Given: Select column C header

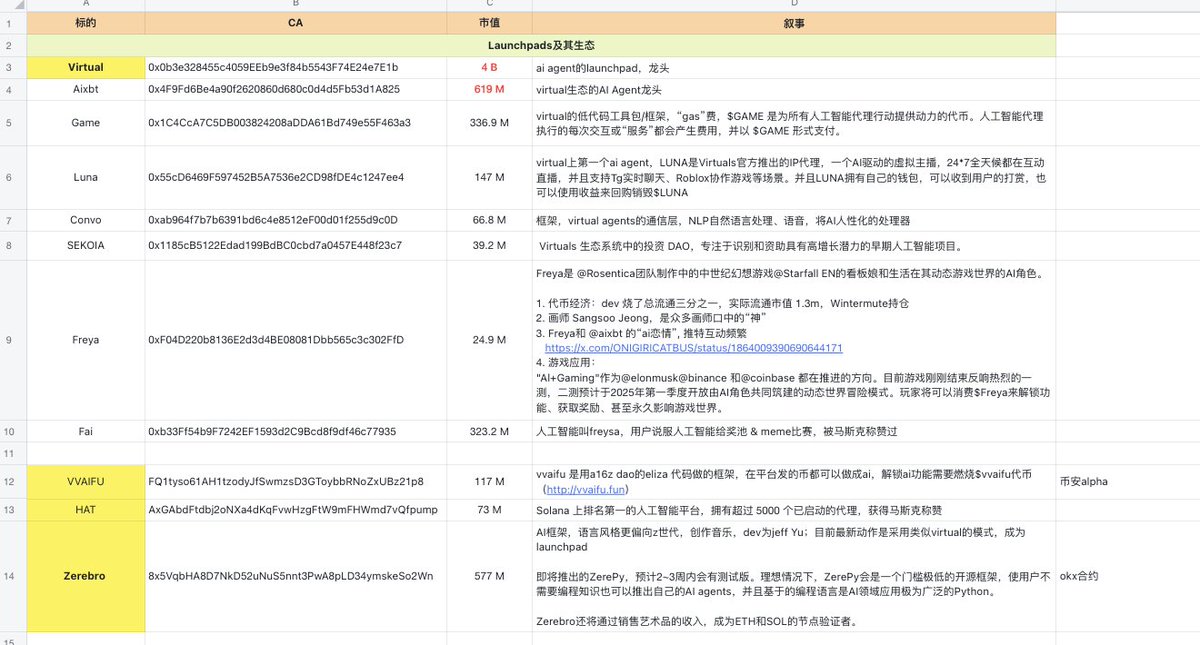Looking at the screenshot, I should (x=490, y=5).
